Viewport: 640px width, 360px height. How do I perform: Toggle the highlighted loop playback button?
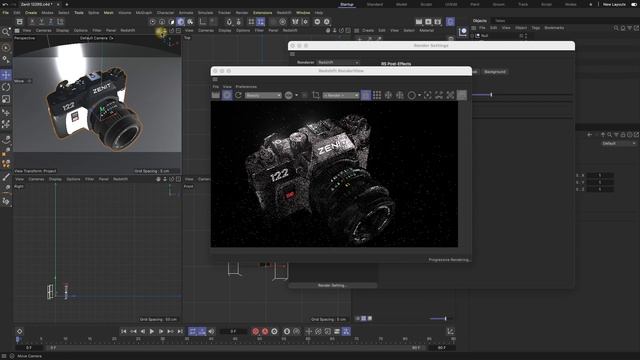coord(192,331)
